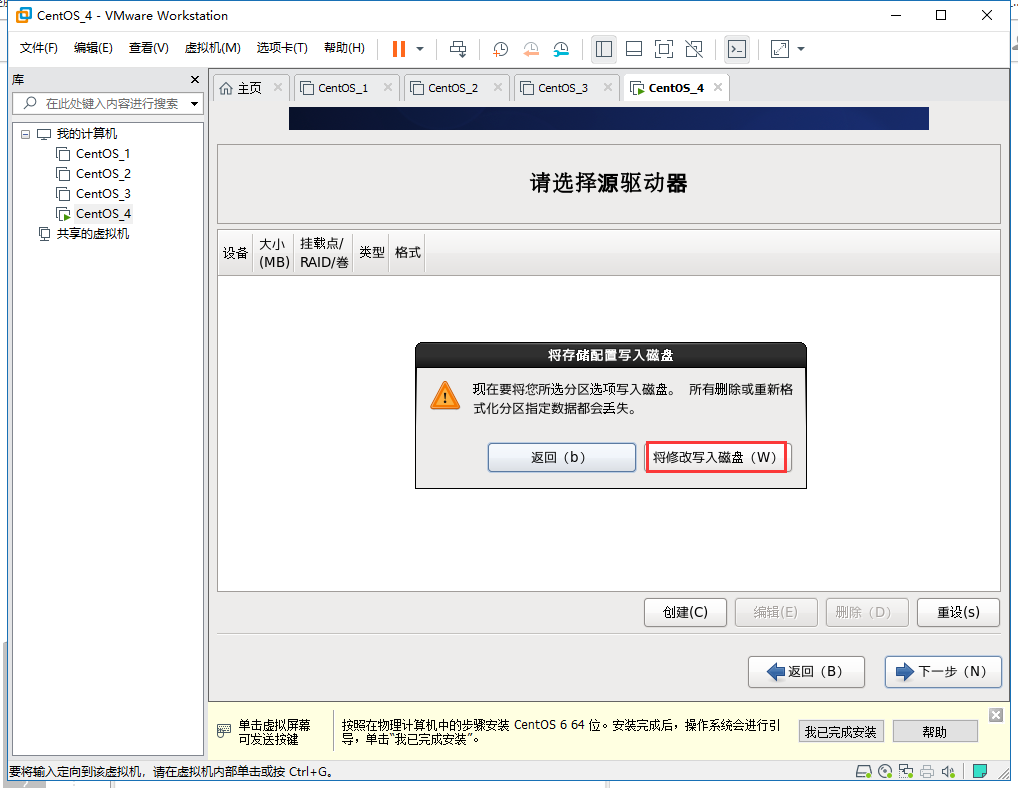The image size is (1018, 788).
Task: Click the 挂载点/RAID/卷 column header
Action: (x=323, y=252)
